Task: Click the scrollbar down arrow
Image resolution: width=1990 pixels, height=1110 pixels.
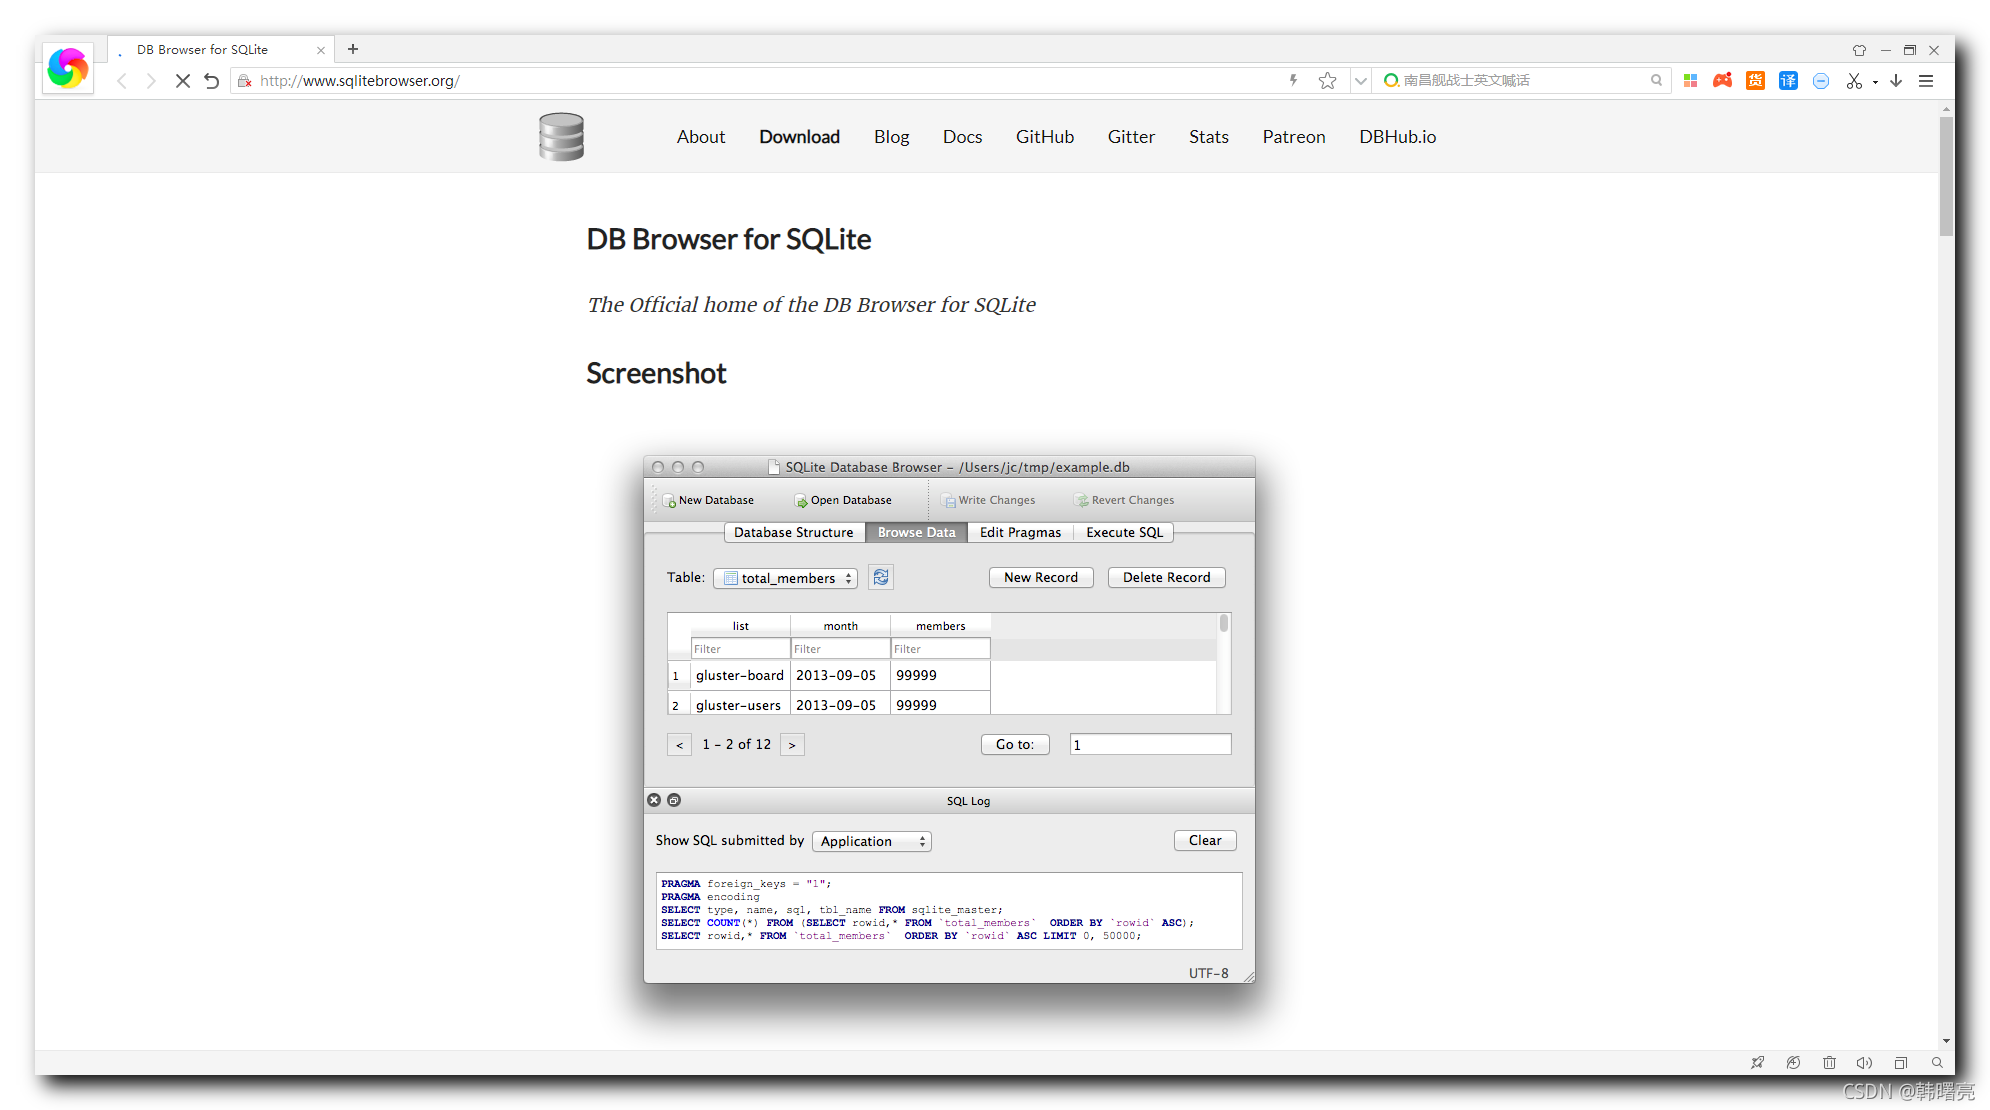Action: [1946, 1041]
